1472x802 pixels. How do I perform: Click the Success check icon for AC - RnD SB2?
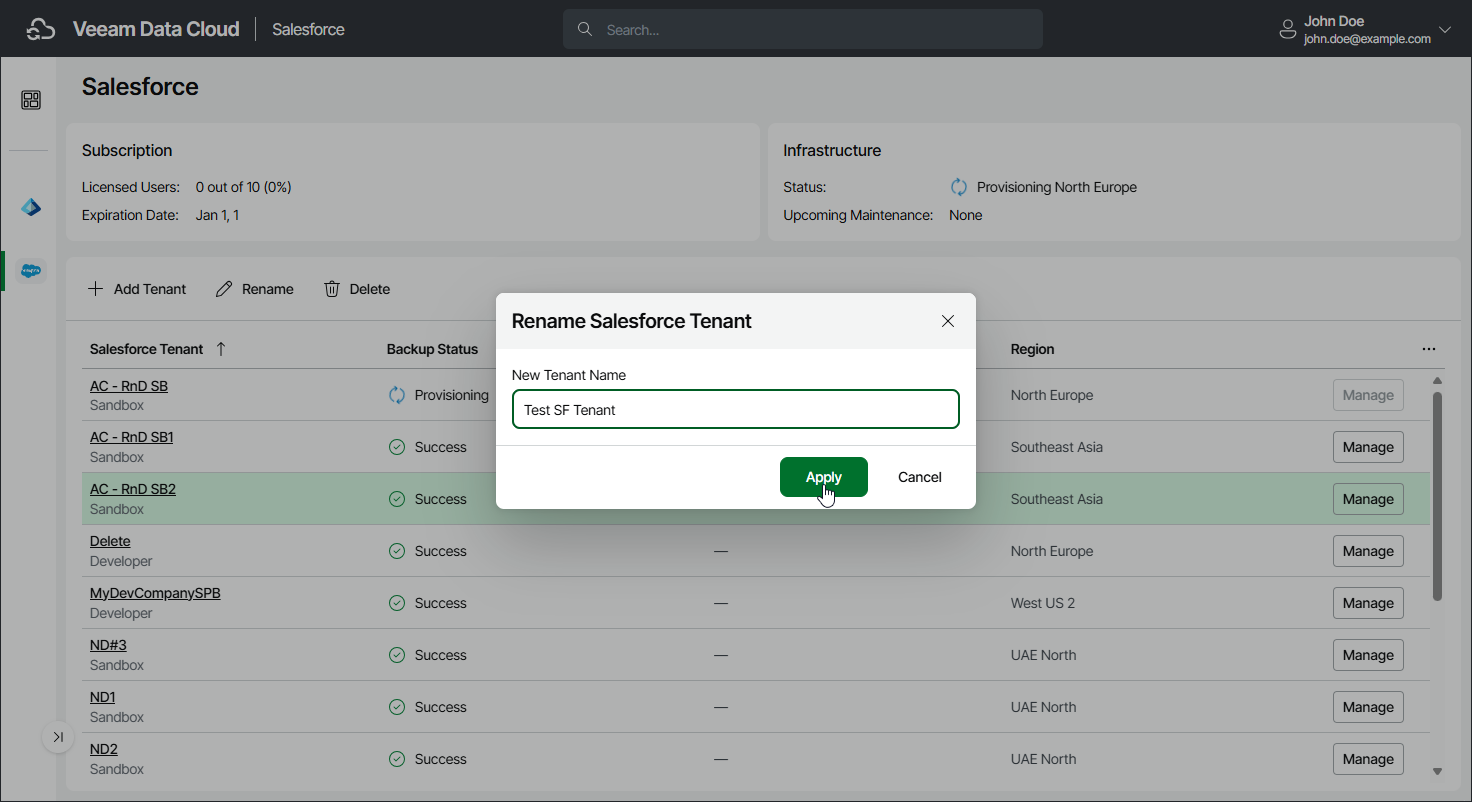pyautogui.click(x=397, y=499)
